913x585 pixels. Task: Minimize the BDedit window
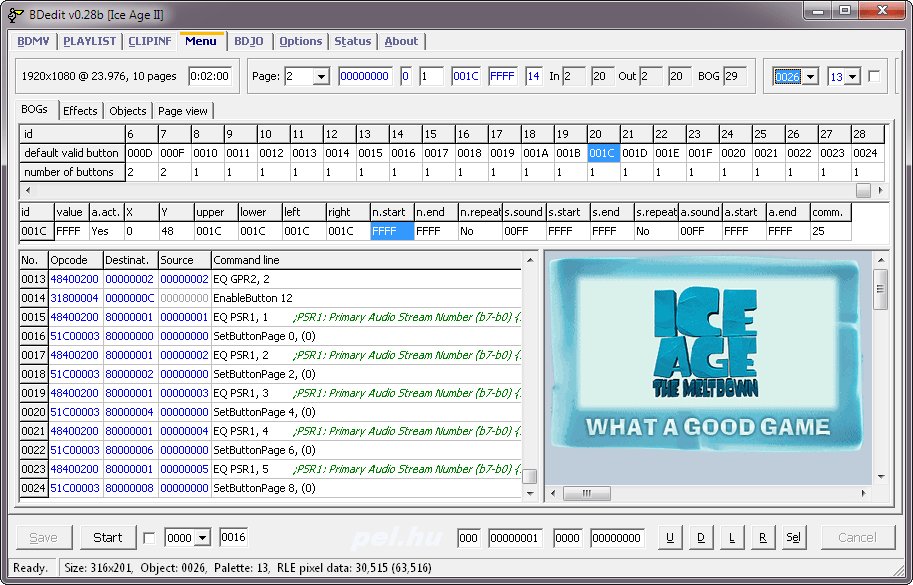pos(818,10)
